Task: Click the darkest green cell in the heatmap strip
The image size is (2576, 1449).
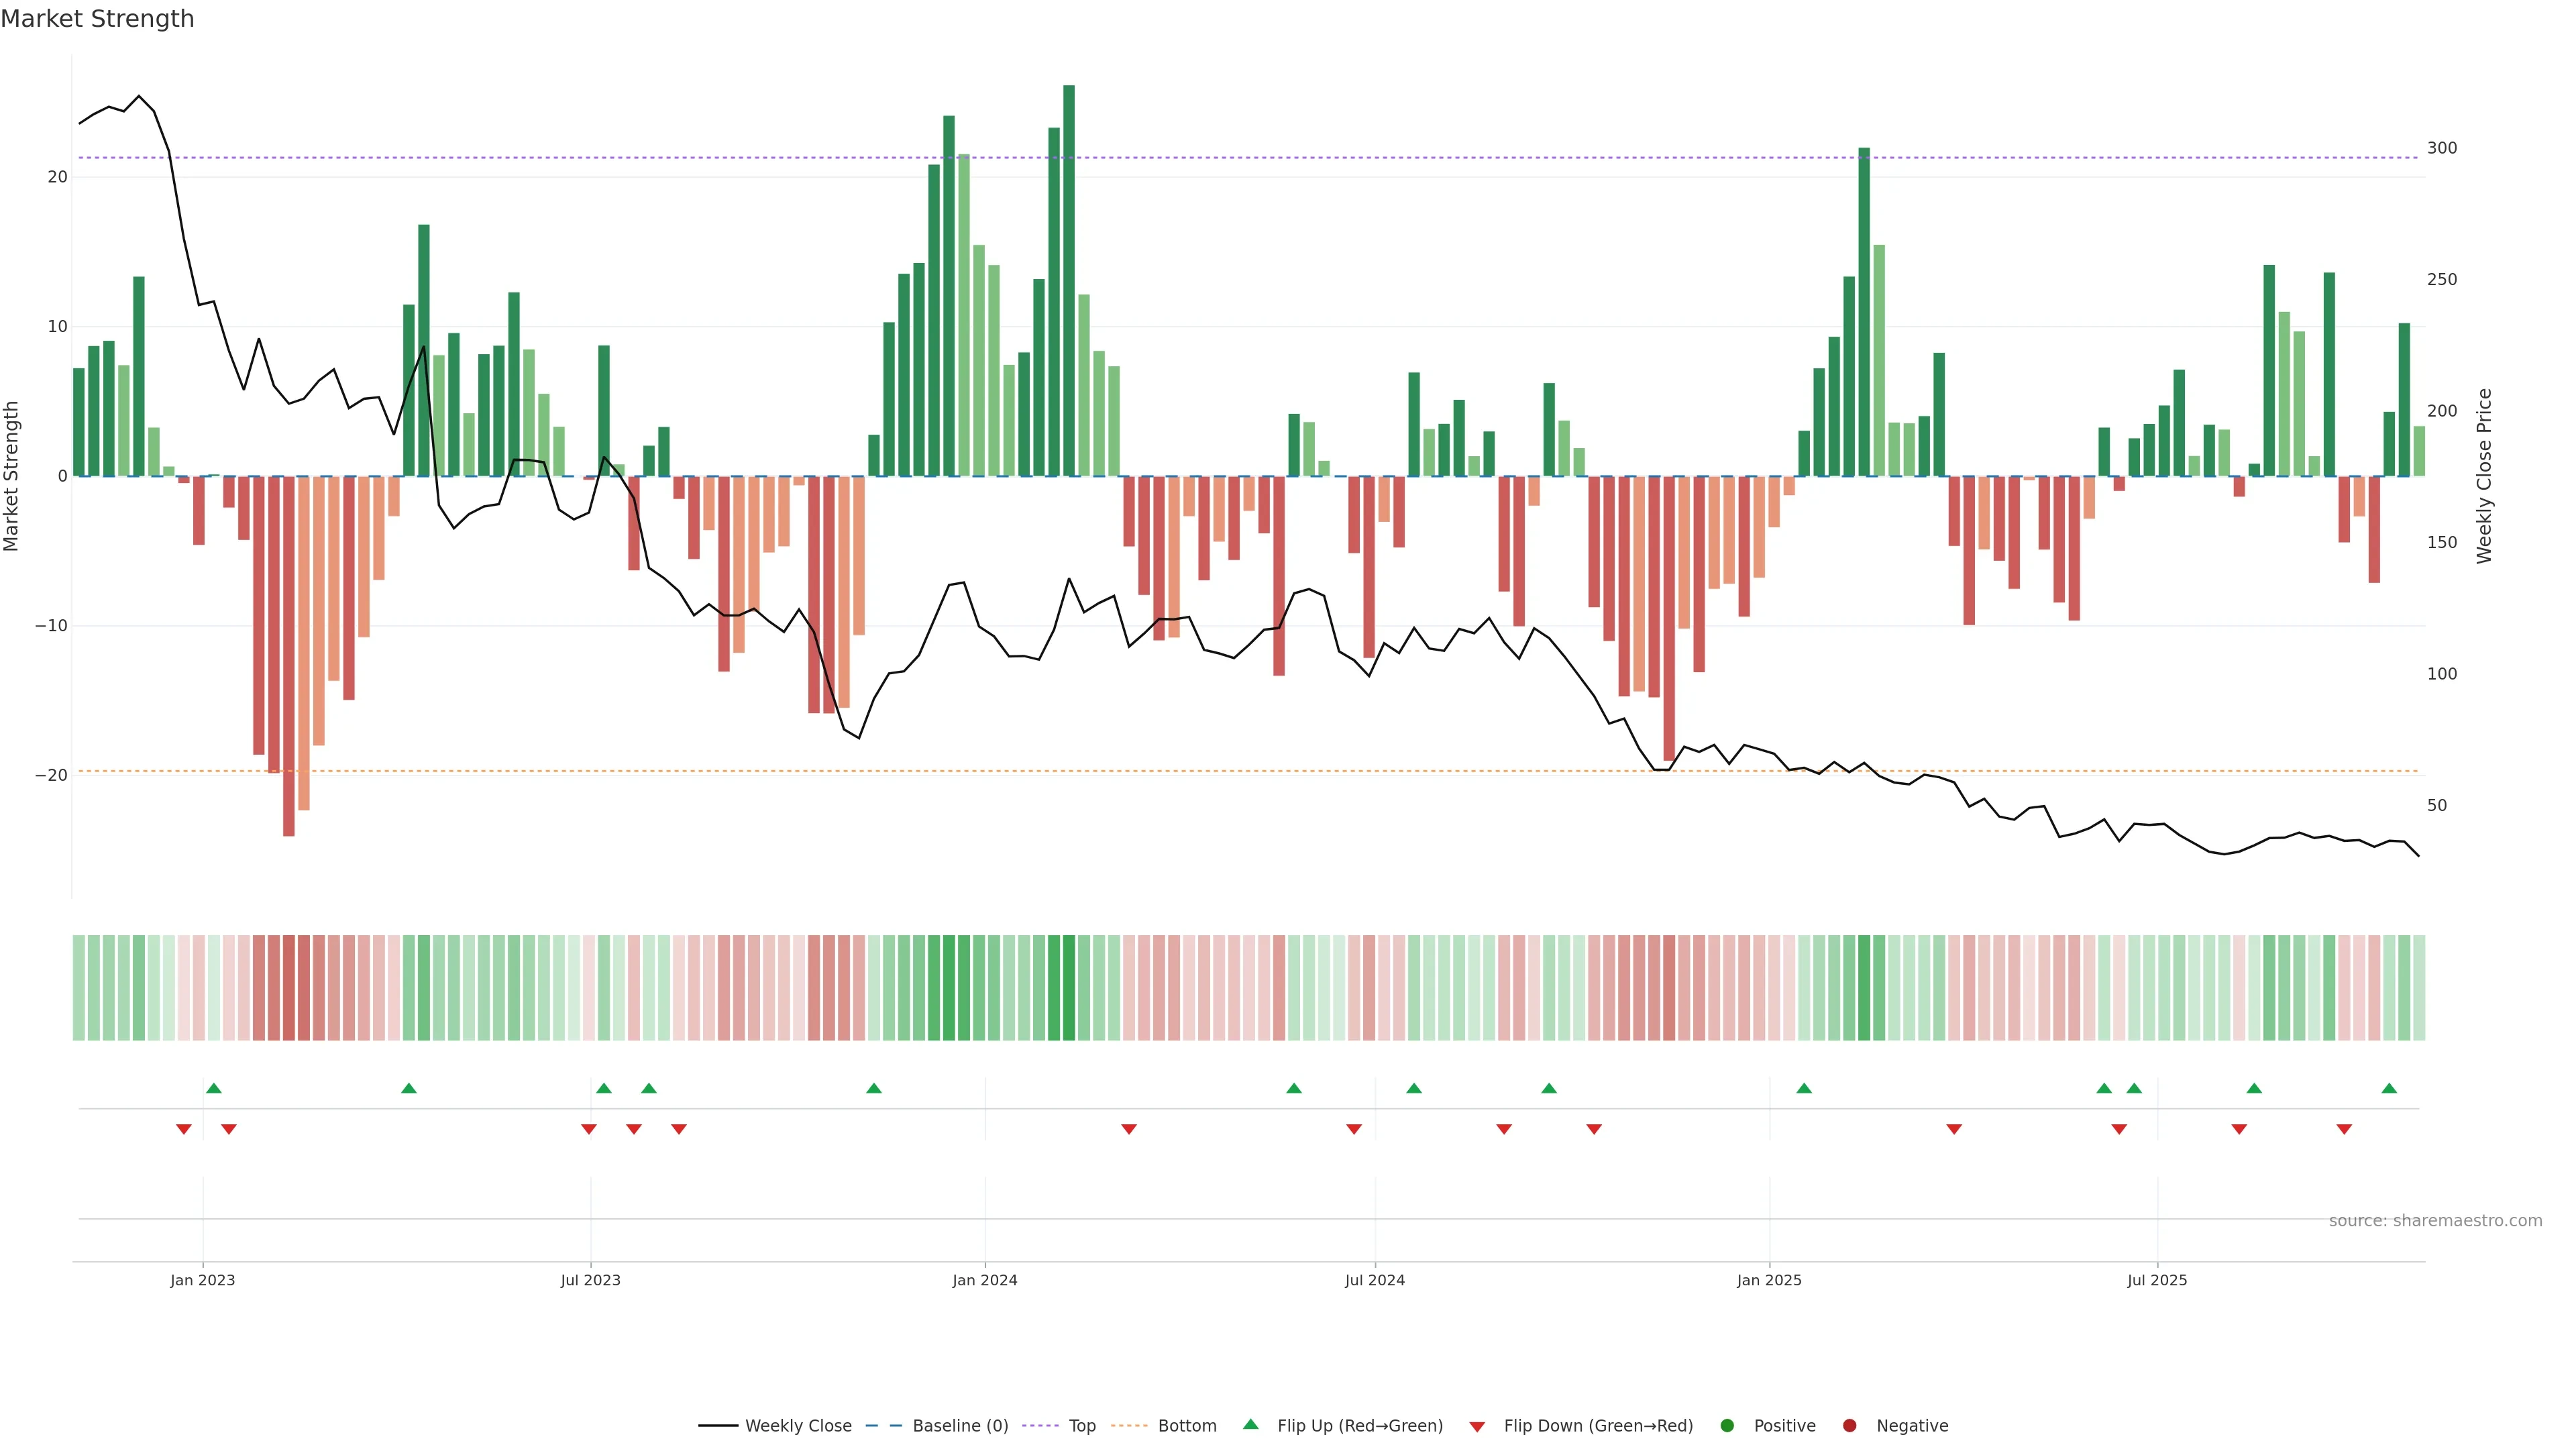Action: 1069,988
